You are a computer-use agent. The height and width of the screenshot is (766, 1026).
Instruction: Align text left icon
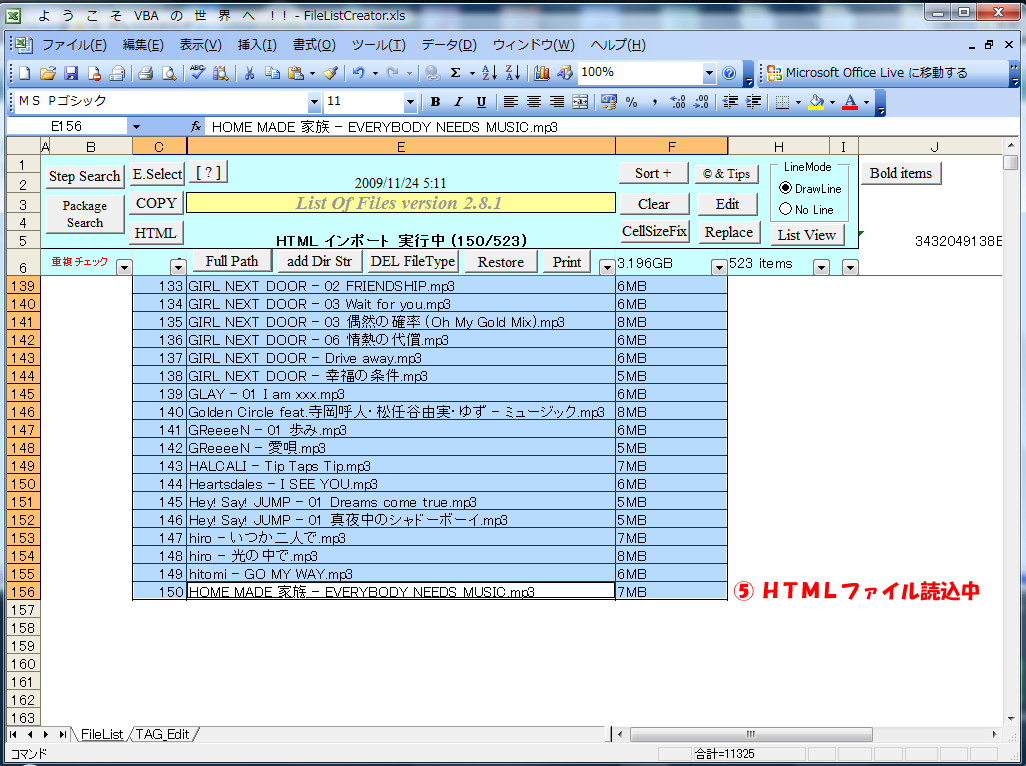[510, 102]
